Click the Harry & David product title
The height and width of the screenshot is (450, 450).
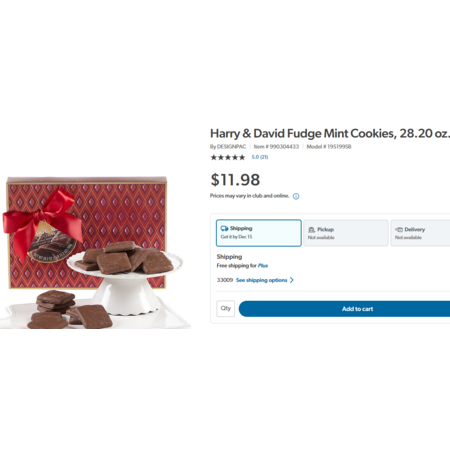coord(330,133)
